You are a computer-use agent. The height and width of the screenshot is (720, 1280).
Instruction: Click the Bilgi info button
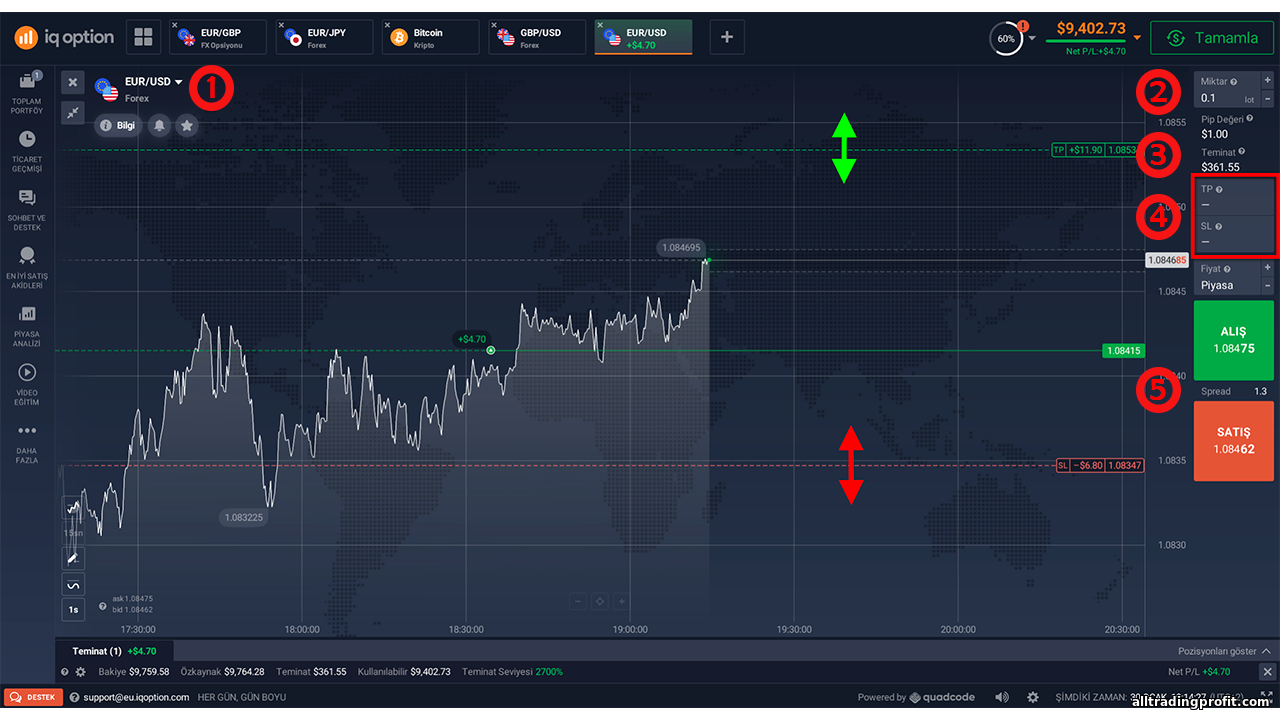pyautogui.click(x=118, y=126)
